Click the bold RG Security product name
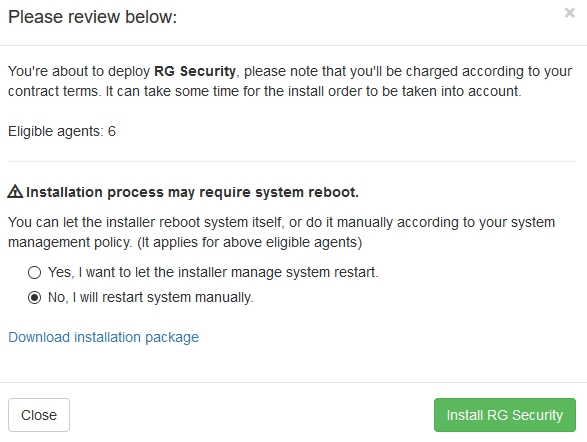This screenshot has height=442, width=587. point(195,71)
